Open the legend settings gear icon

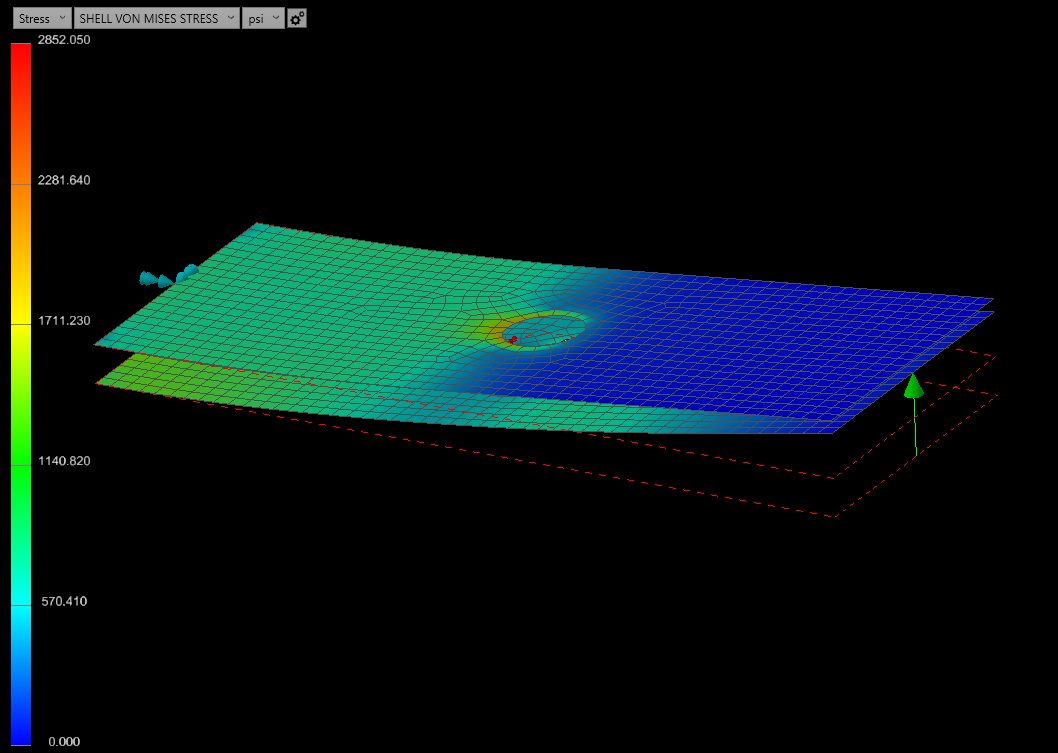pos(297,19)
